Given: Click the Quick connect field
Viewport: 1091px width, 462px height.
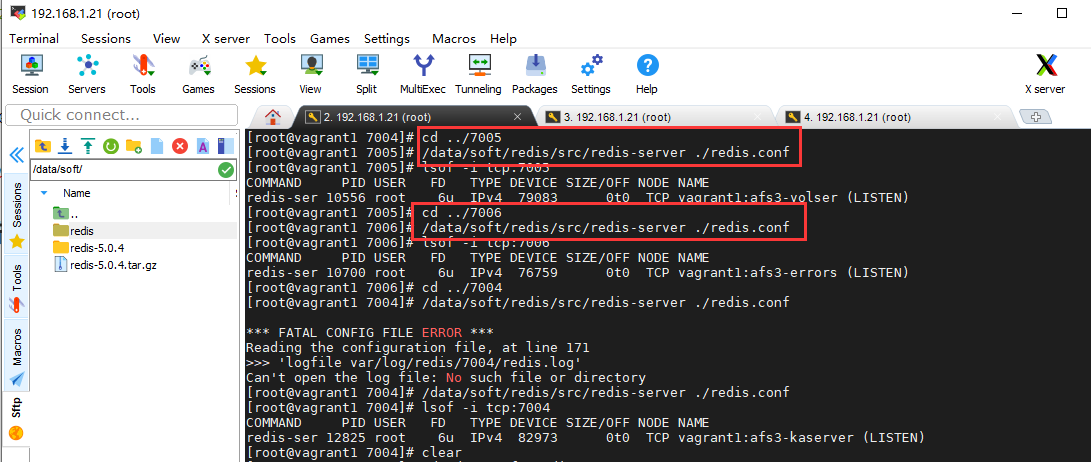Looking at the screenshot, I should point(121,115).
